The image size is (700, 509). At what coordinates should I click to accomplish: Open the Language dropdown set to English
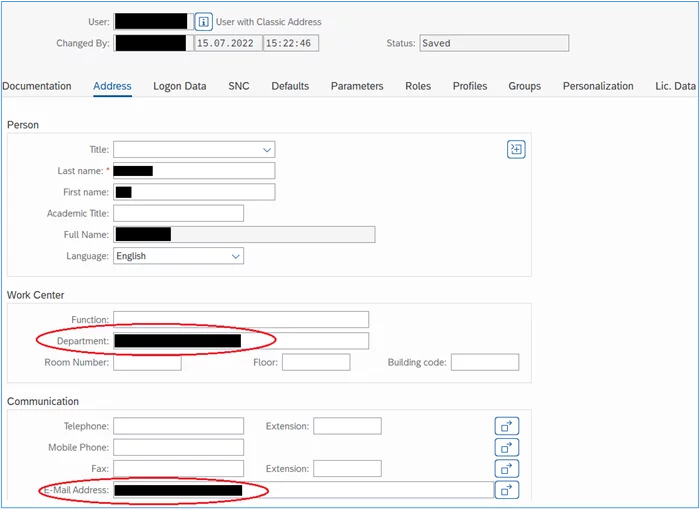coord(179,256)
